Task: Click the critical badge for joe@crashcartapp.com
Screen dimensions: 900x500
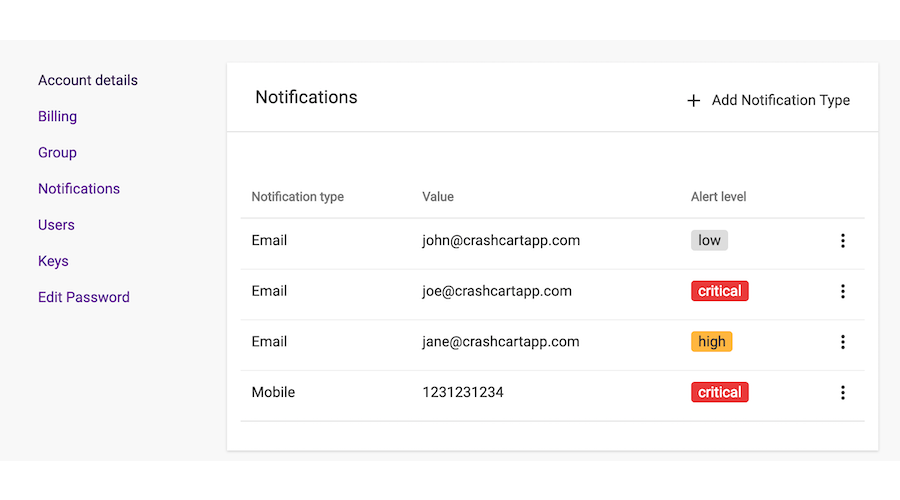Action: click(x=720, y=291)
